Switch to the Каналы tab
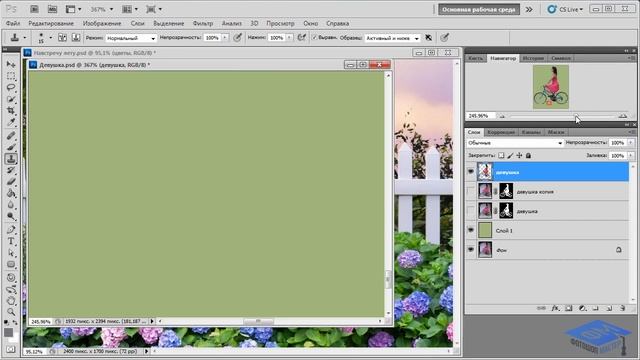This screenshot has height=360, width=640. pyautogui.click(x=531, y=132)
